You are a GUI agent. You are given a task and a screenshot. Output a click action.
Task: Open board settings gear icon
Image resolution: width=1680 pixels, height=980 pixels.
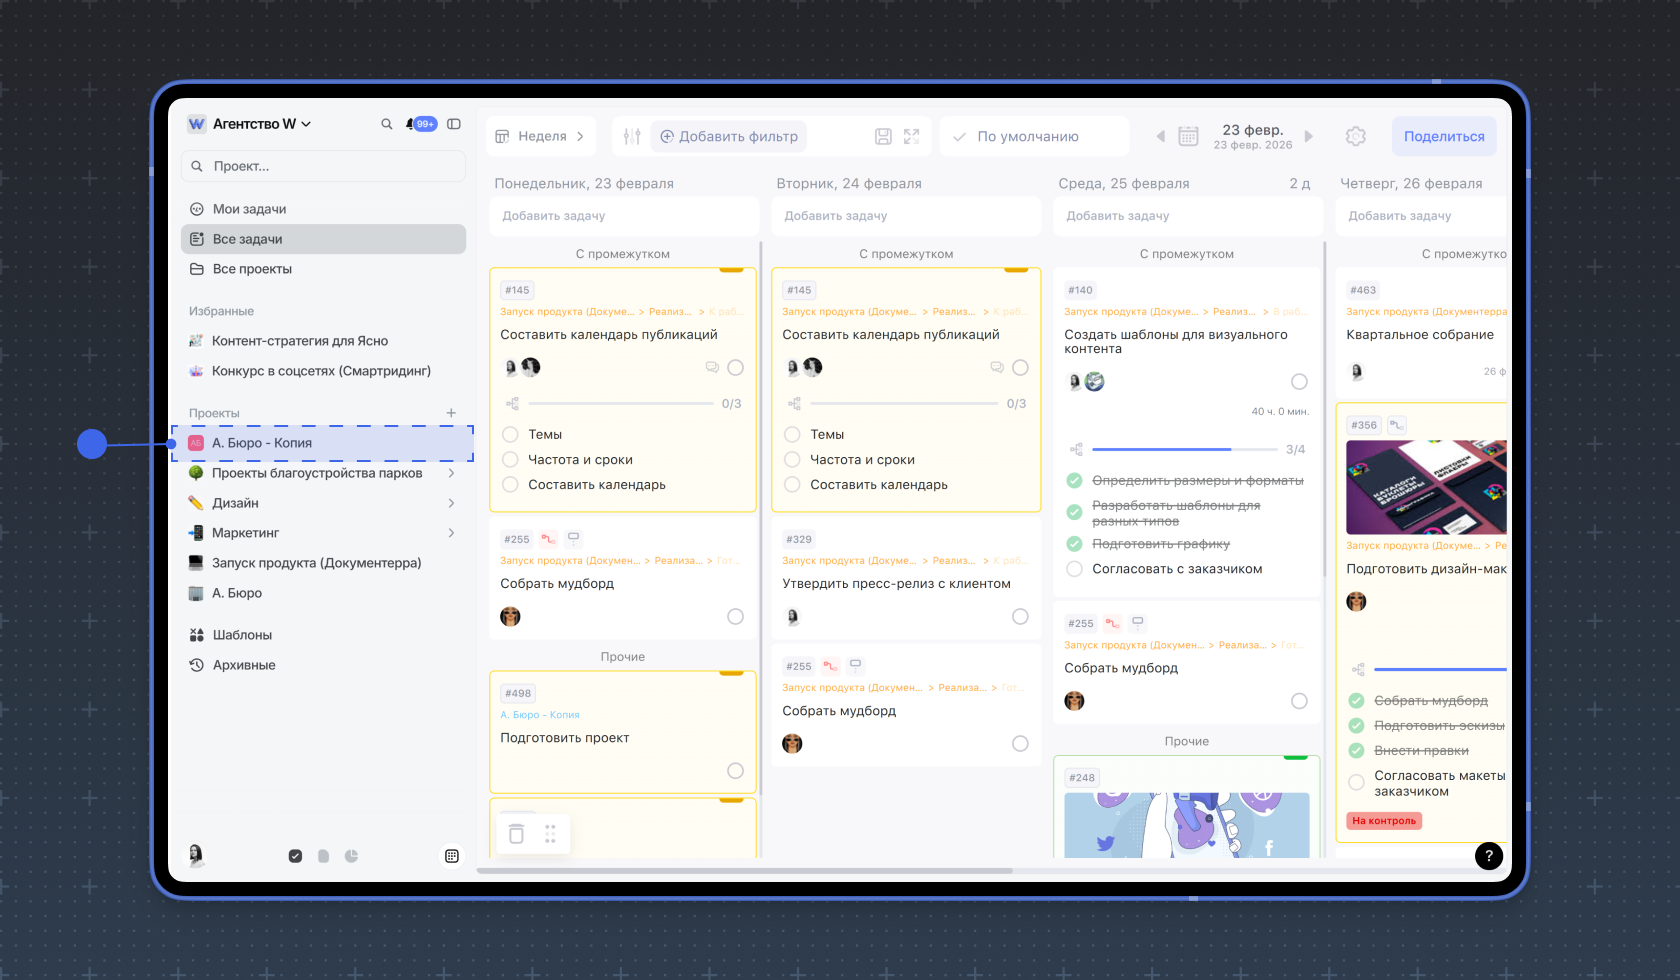[x=1355, y=136]
